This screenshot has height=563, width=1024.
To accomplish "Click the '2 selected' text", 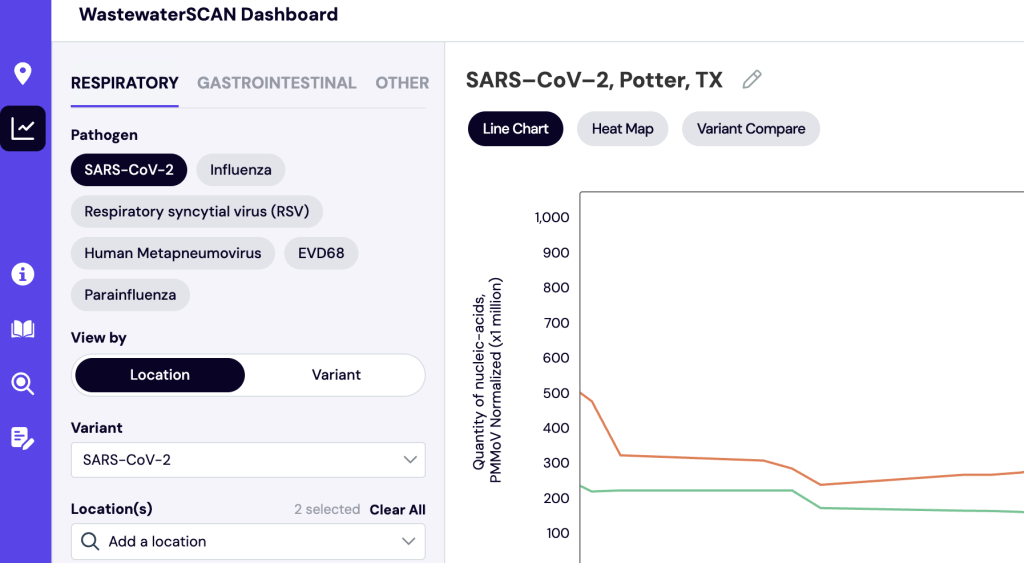I will click(x=327, y=509).
